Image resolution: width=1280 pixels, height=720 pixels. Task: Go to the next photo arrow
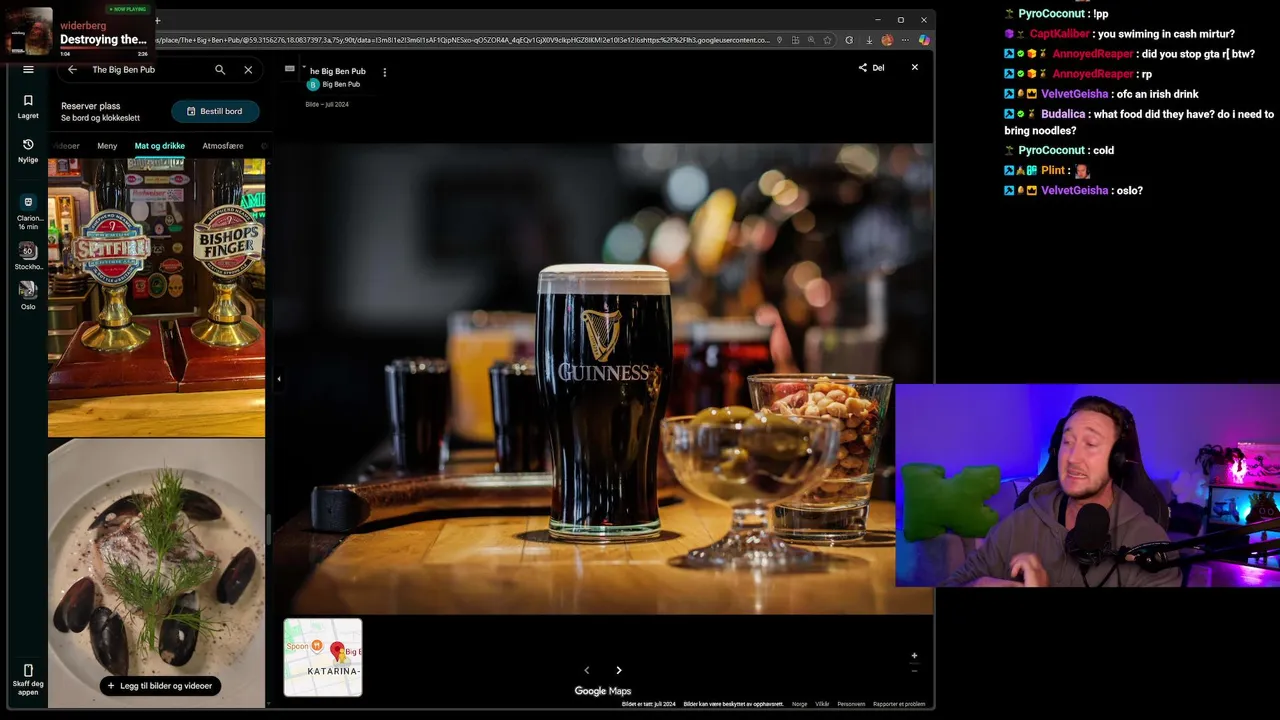click(x=618, y=670)
